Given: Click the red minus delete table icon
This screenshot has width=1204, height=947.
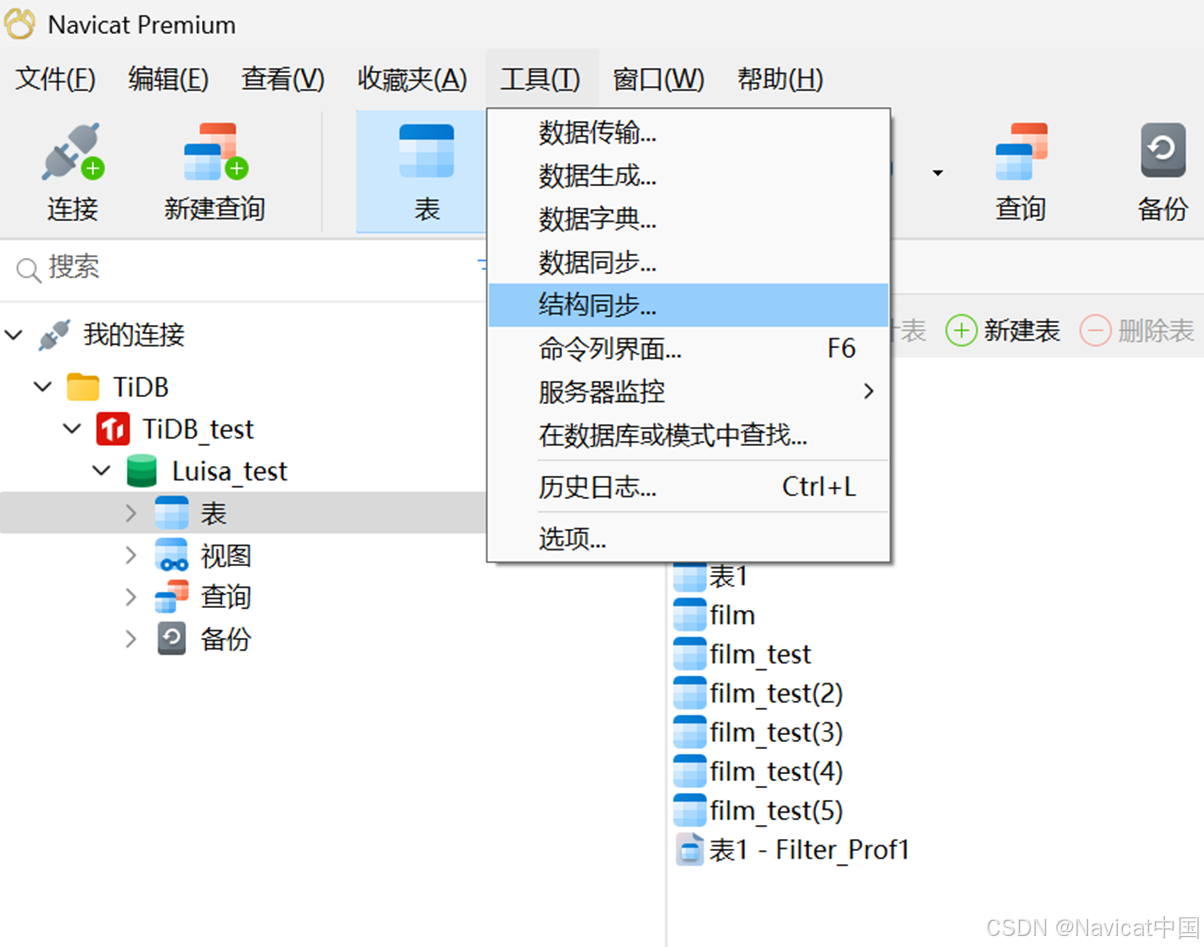Looking at the screenshot, I should [1095, 331].
